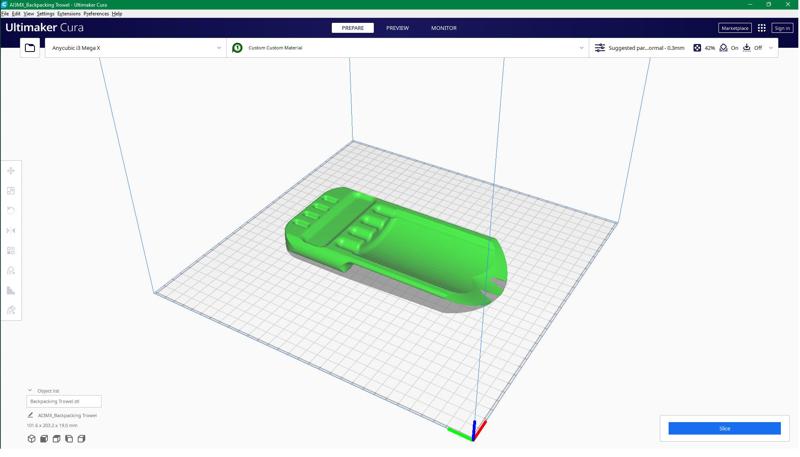Select Backpacking Trowel.stl in object list
Screen dimensions: 800x457
(x=64, y=401)
